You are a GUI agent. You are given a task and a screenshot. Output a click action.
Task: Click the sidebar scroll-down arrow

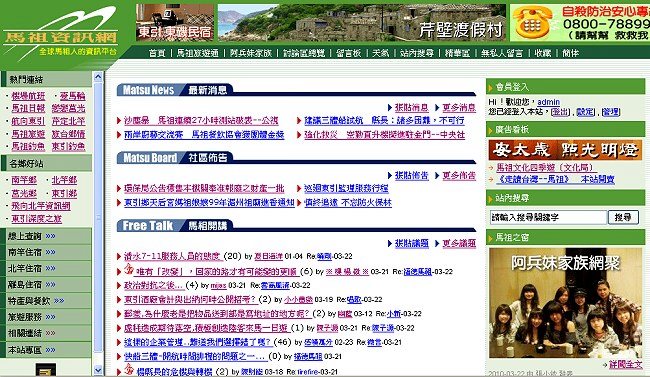[x=98, y=370]
